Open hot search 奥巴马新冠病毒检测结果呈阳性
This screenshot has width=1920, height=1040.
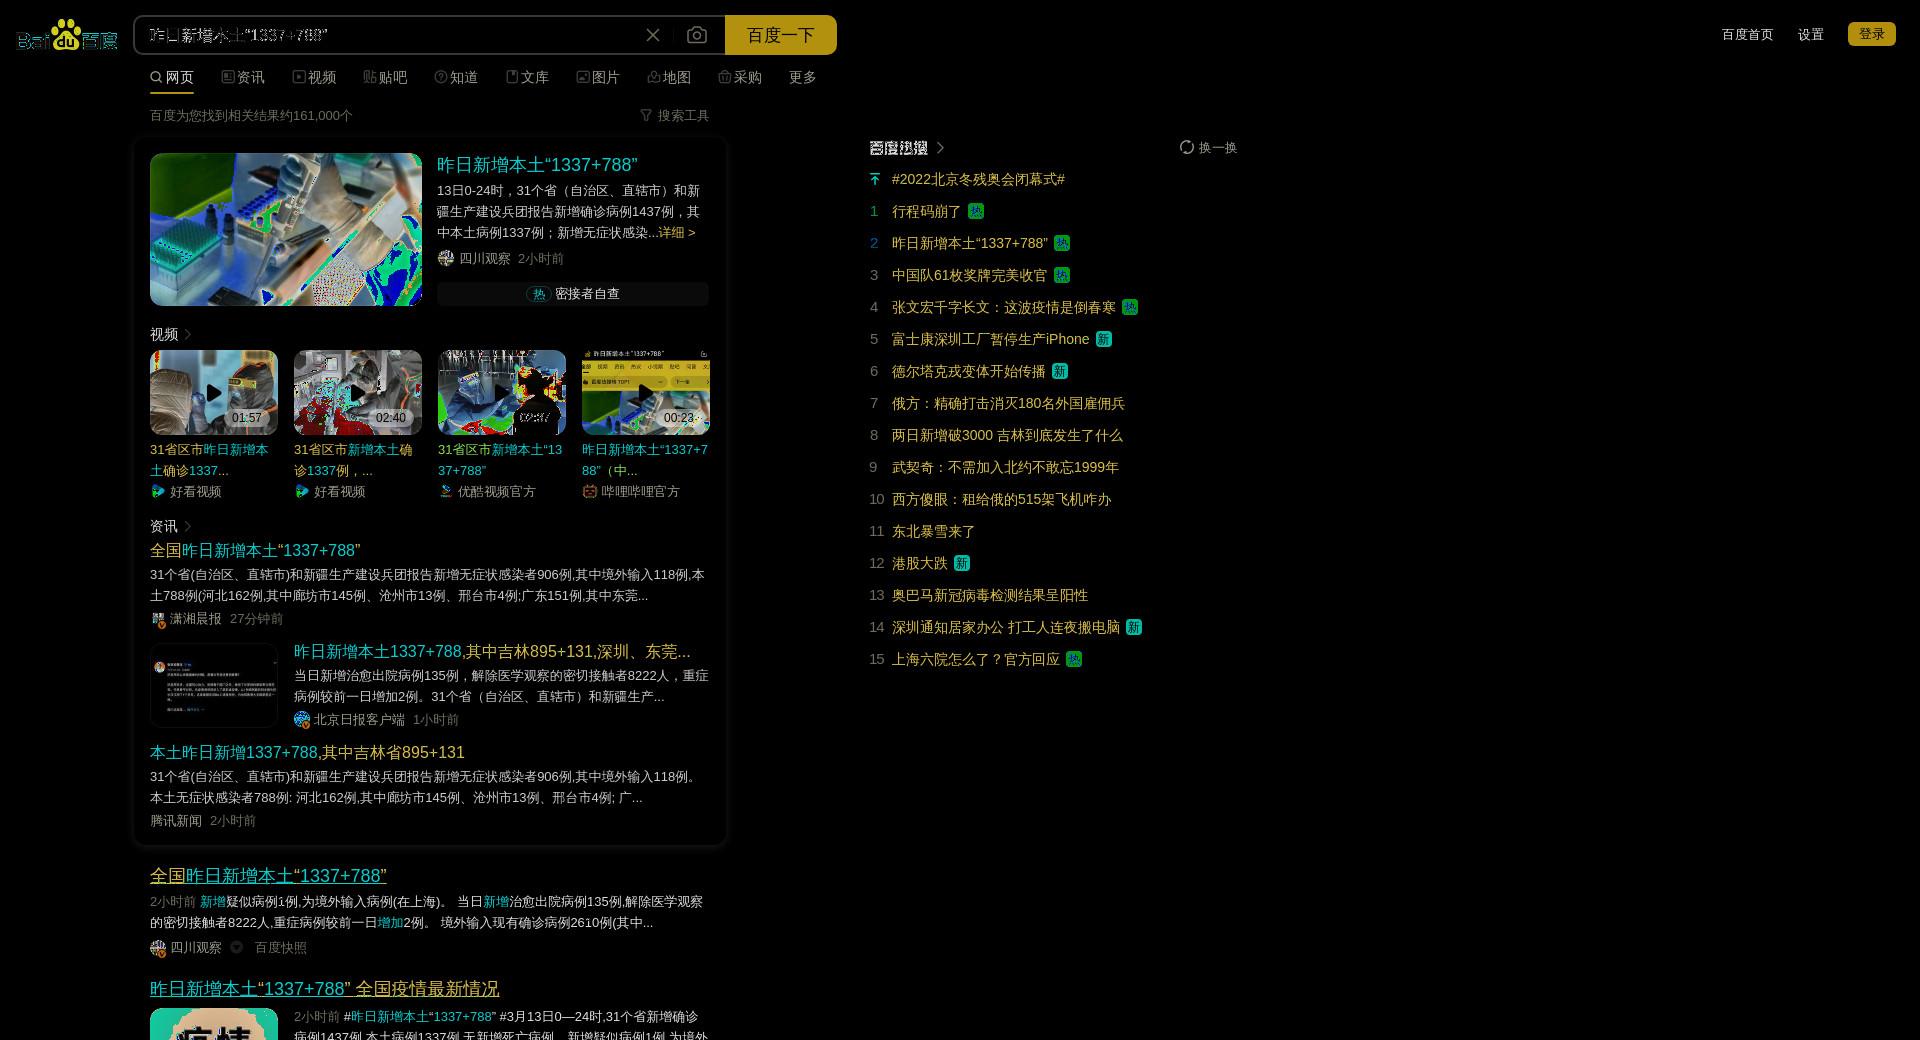[990, 595]
